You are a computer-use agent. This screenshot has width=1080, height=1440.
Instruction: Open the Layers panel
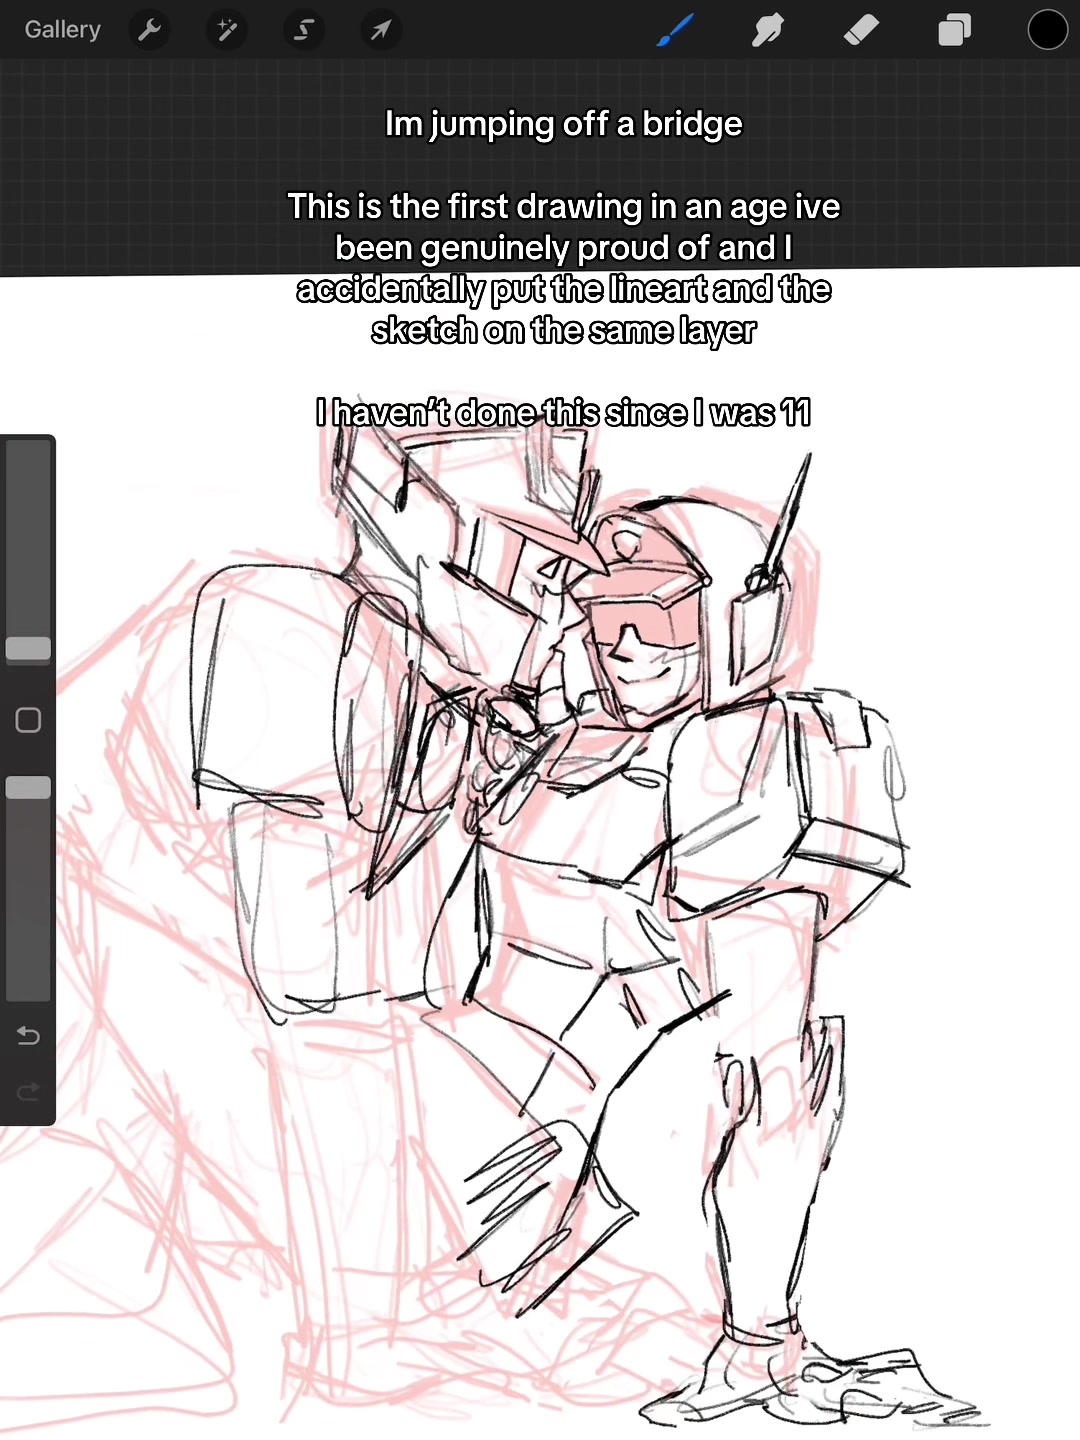tap(954, 30)
